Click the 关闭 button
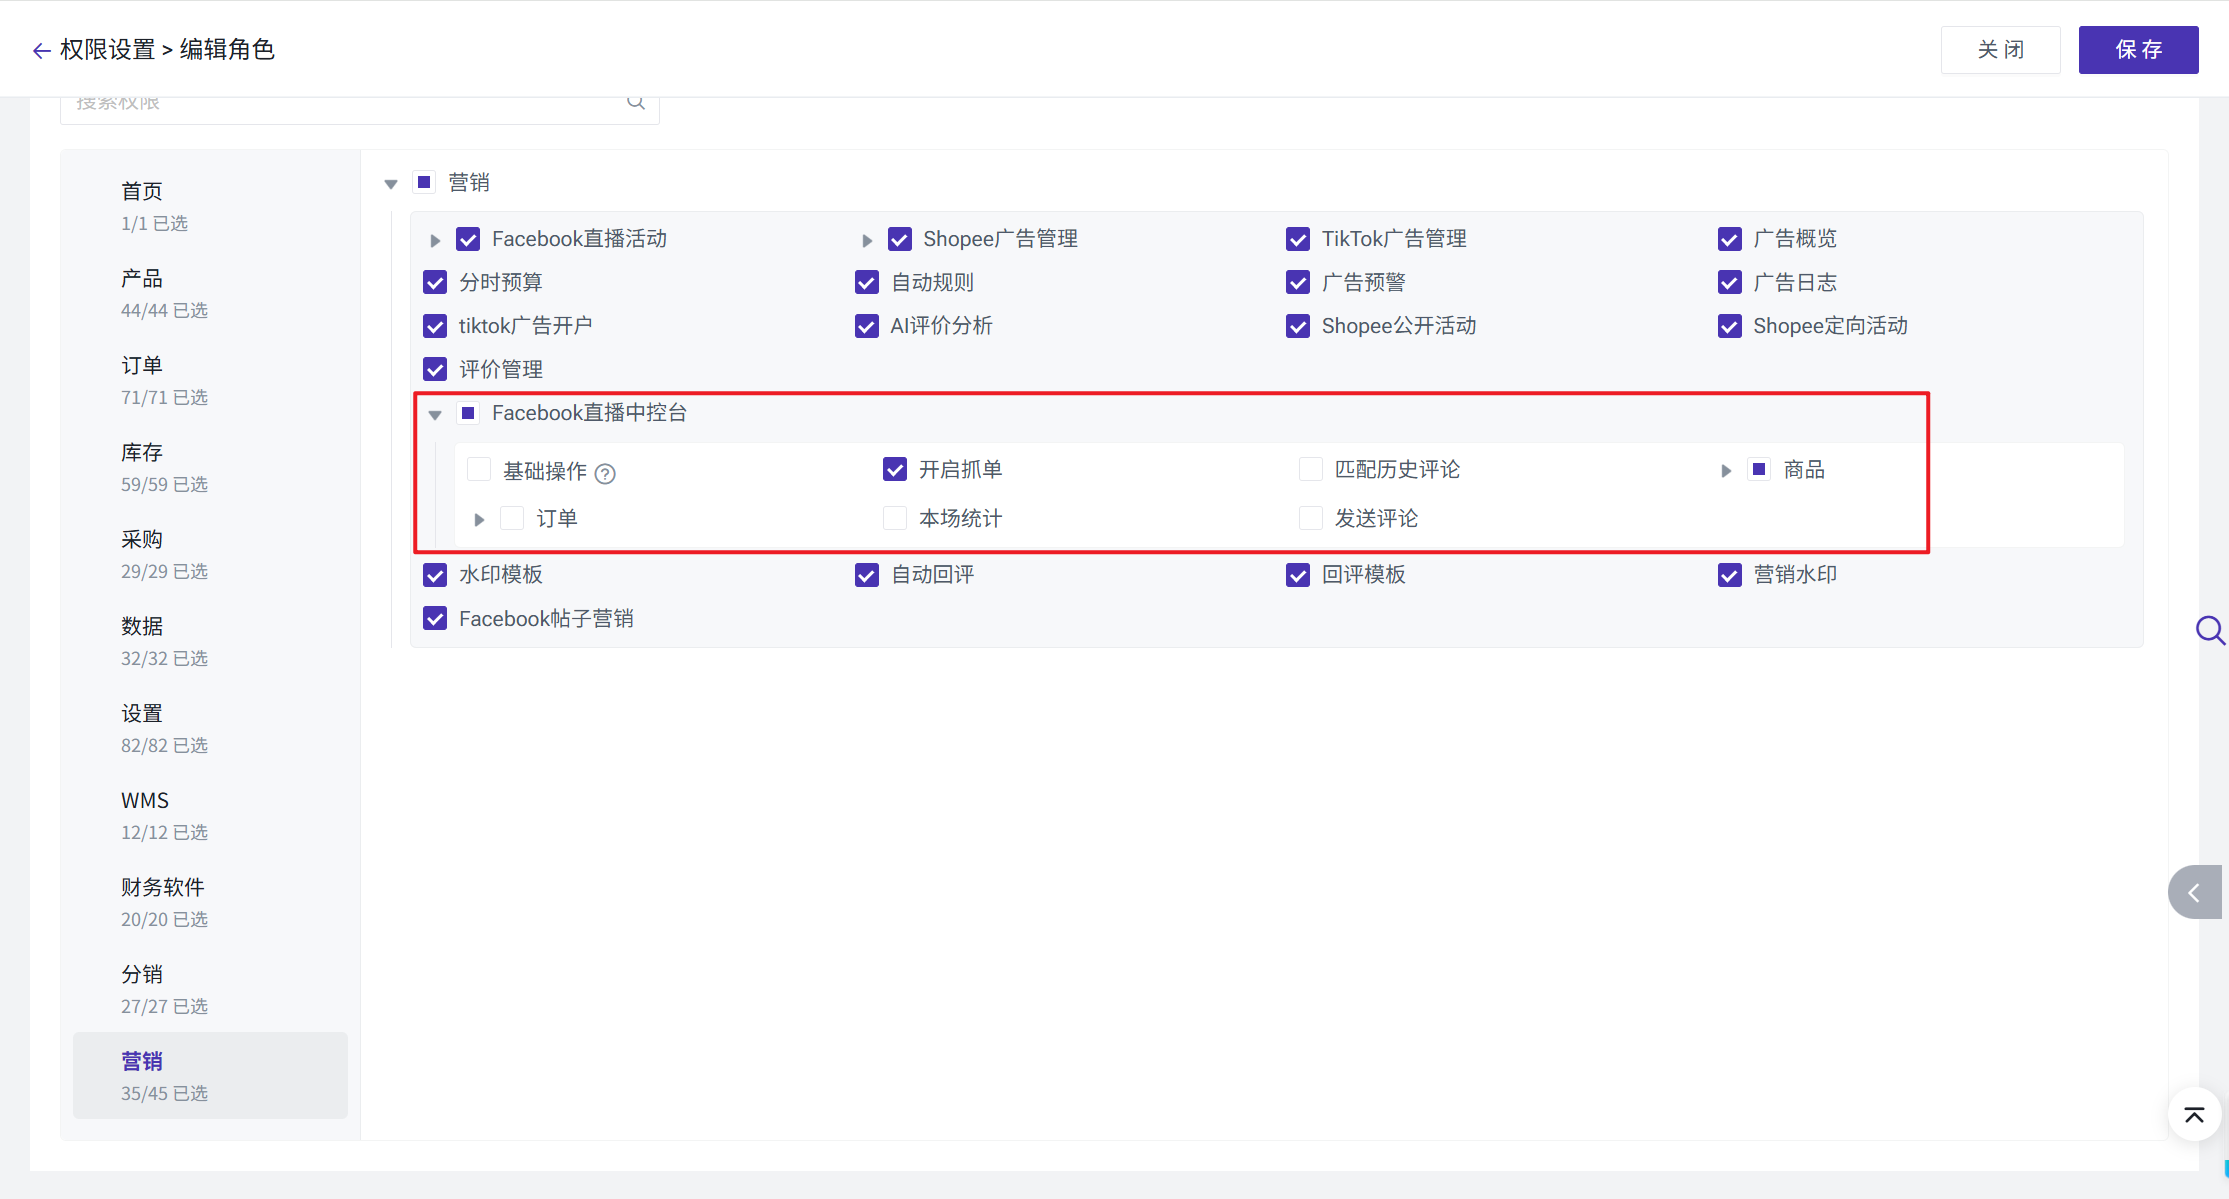Screen dimensions: 2229x1199 point(2000,50)
